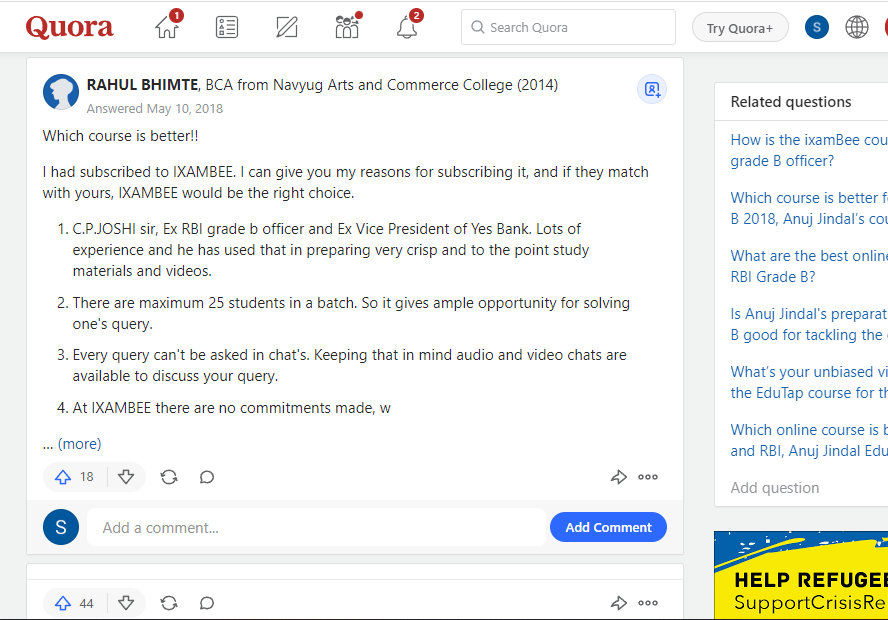The image size is (888, 620).
Task: Open related question 'What's your unbiased'
Action: click(x=809, y=382)
